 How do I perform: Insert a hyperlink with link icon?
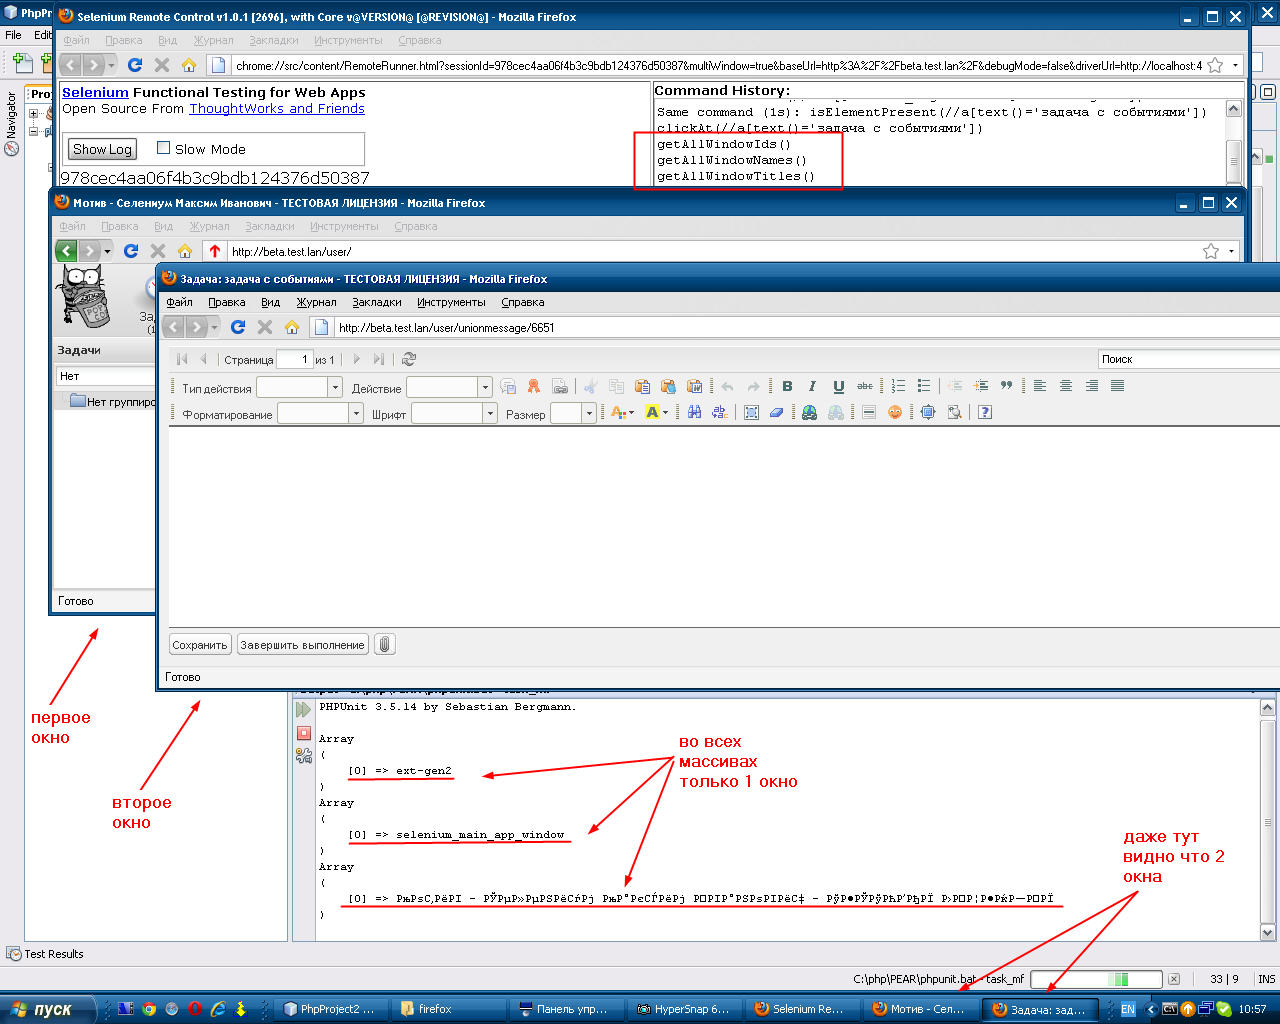pos(809,412)
